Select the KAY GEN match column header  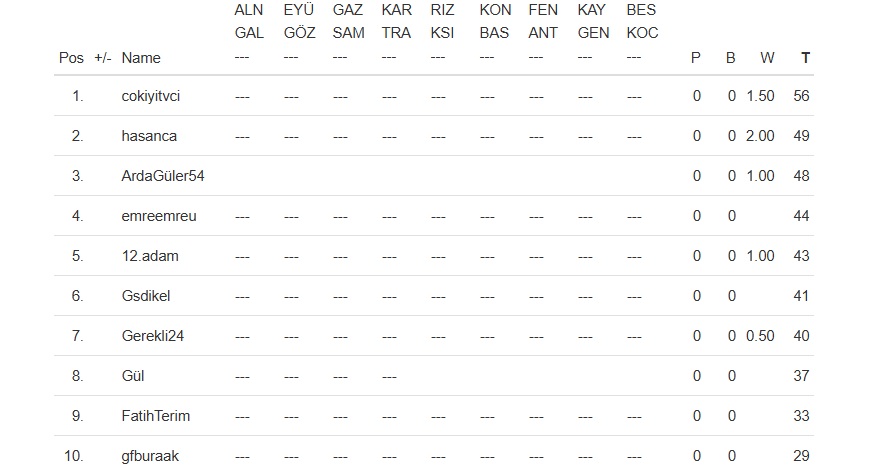[593, 22]
